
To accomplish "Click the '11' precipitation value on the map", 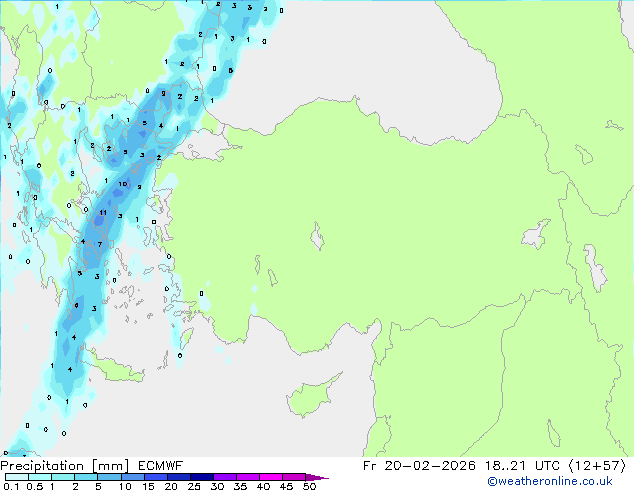I will [x=103, y=213].
